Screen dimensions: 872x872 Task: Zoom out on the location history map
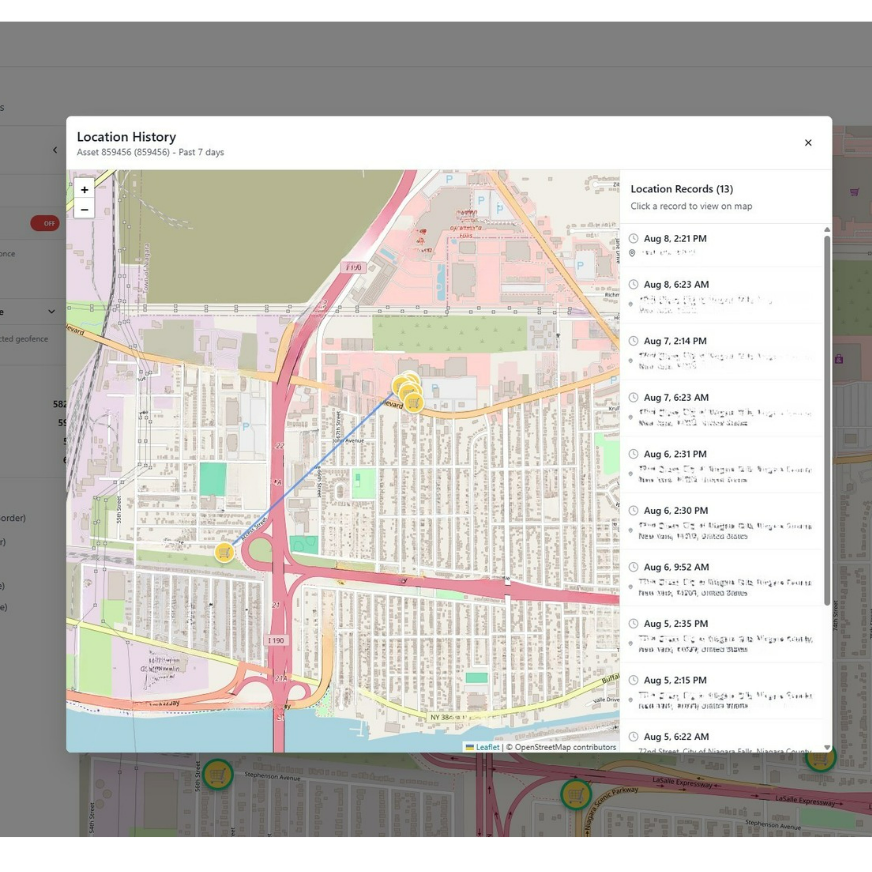click(84, 209)
